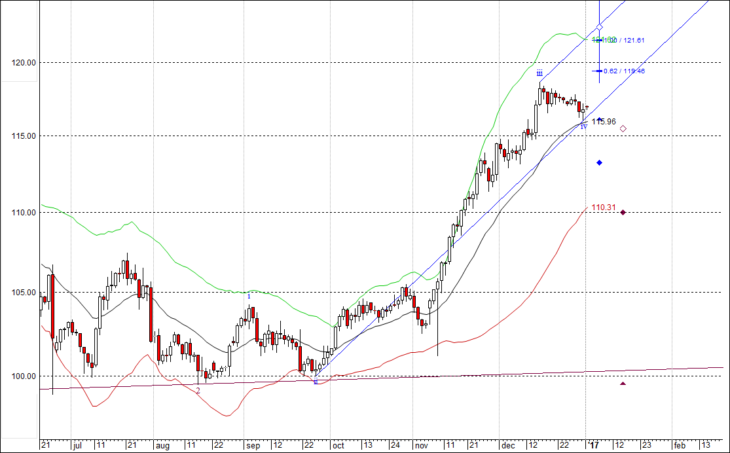The width and height of the screenshot is (730, 453).
Task: Click the 1.00 / 121.61 projection label
Action: click(x=626, y=41)
